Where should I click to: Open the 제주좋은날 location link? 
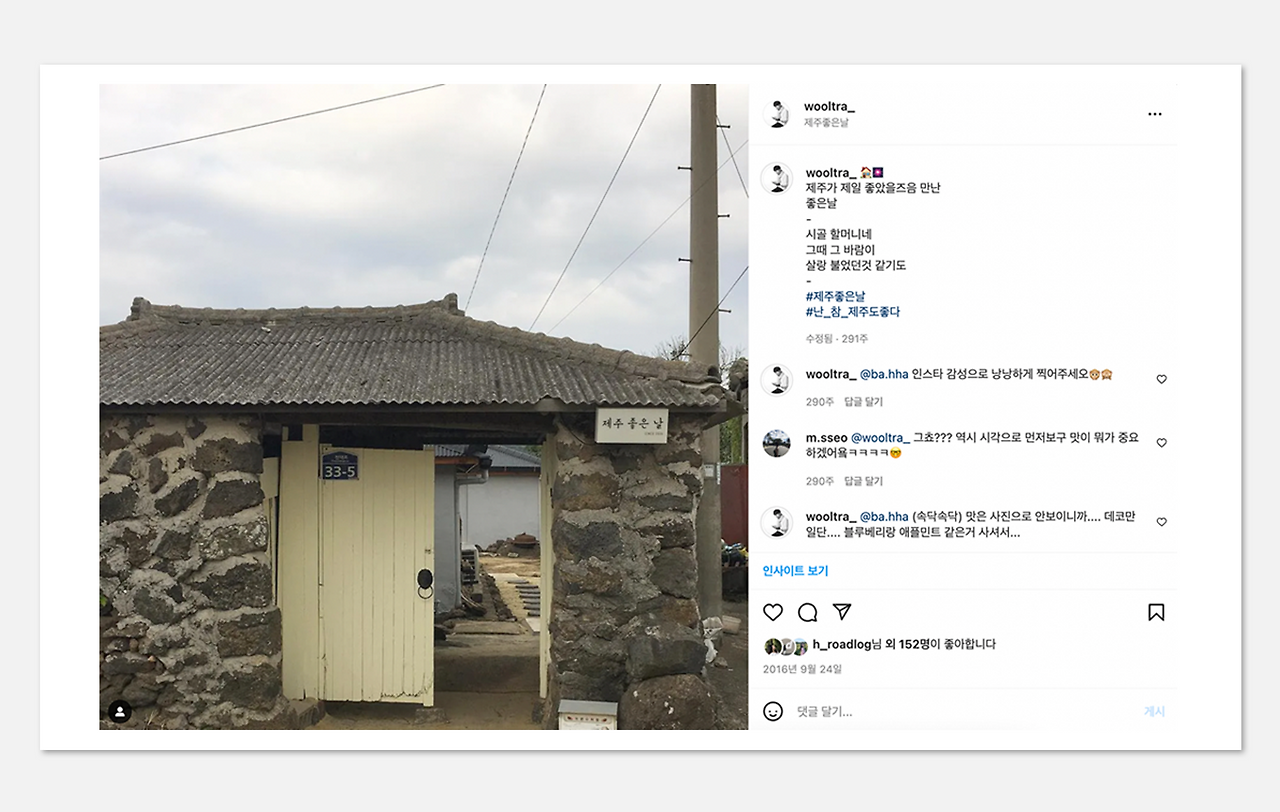(x=826, y=123)
